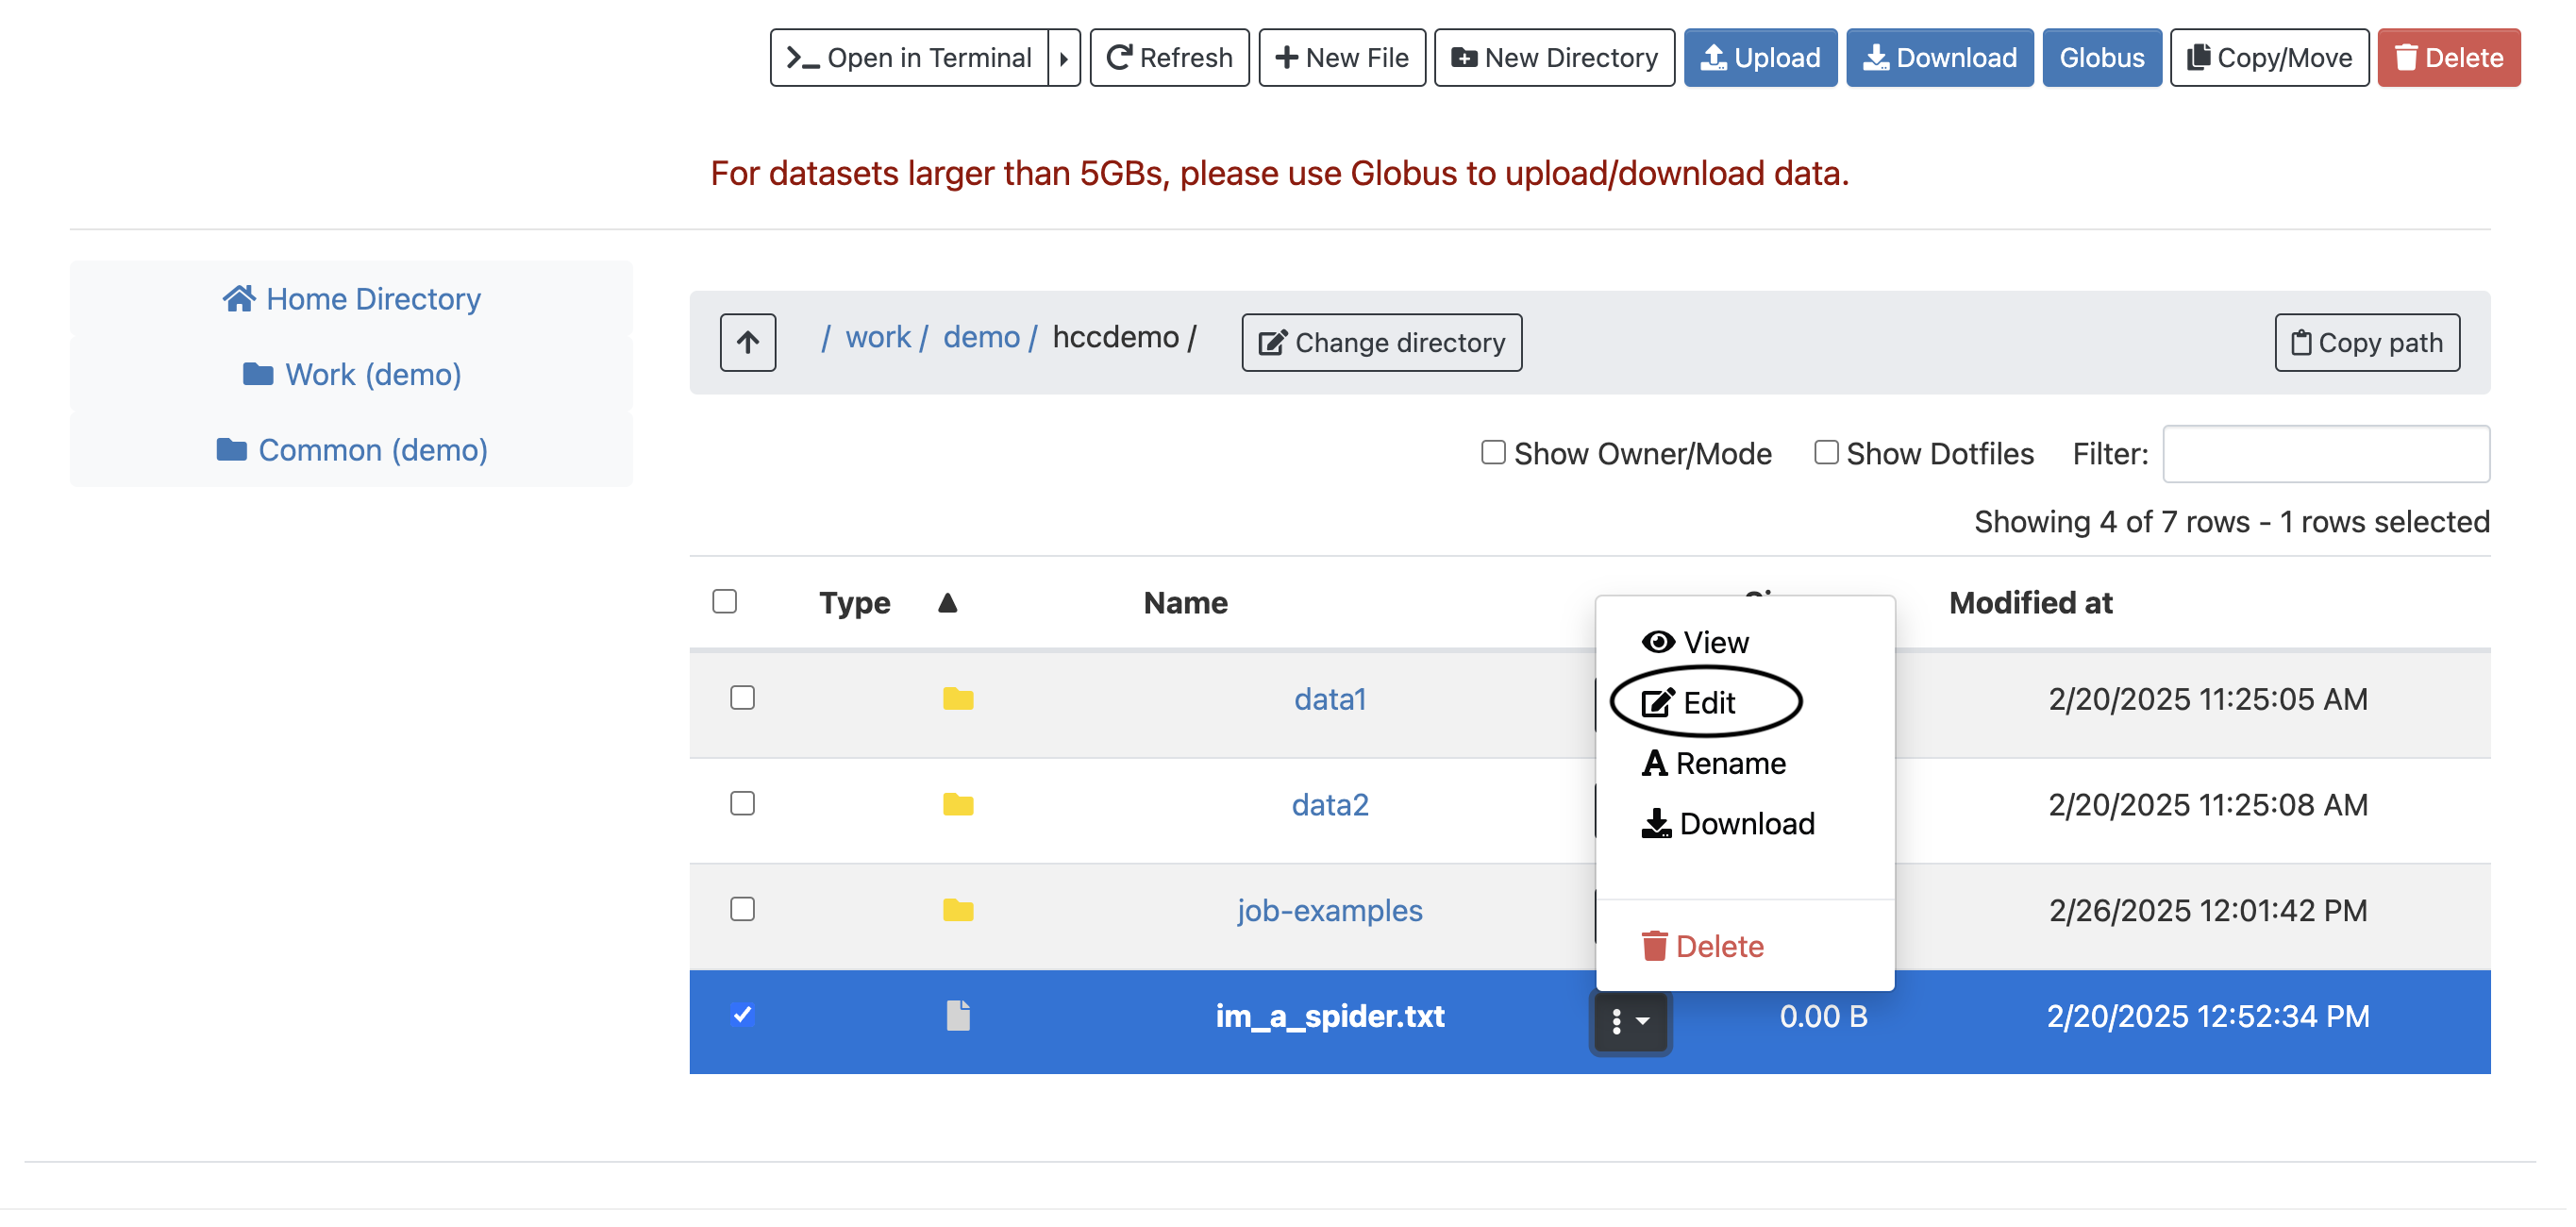Collapse the im_a_spider.txt actions dropdown
The height and width of the screenshot is (1227, 2576).
(x=1629, y=1021)
